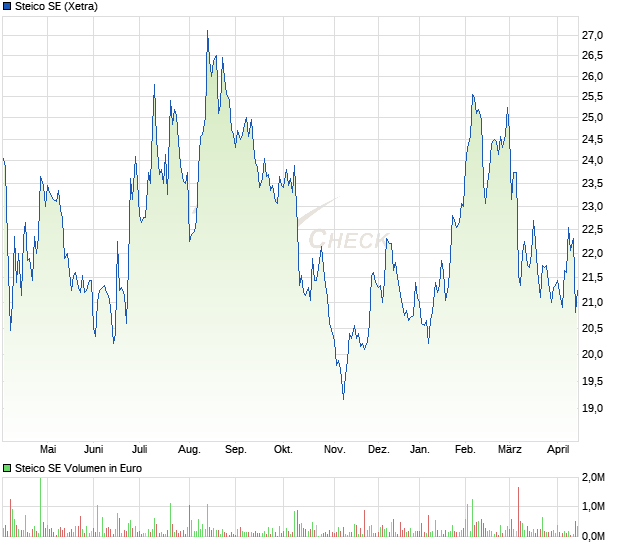
Task: Click the 20,5 price axis value
Action: (x=592, y=328)
